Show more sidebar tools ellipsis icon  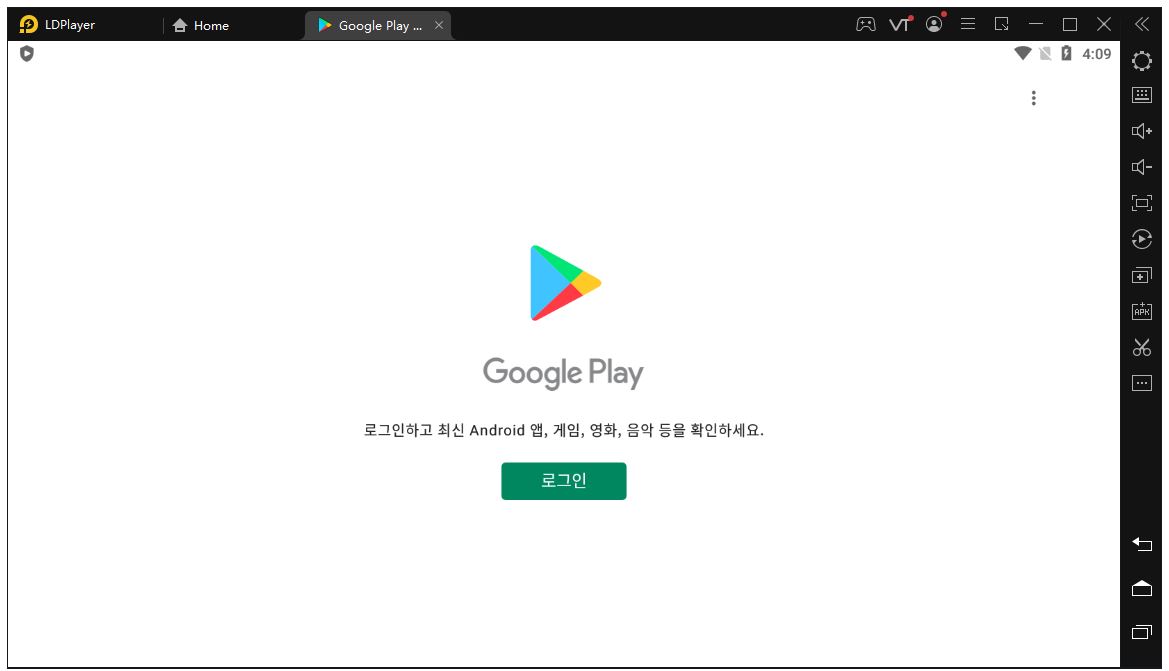pos(1141,383)
